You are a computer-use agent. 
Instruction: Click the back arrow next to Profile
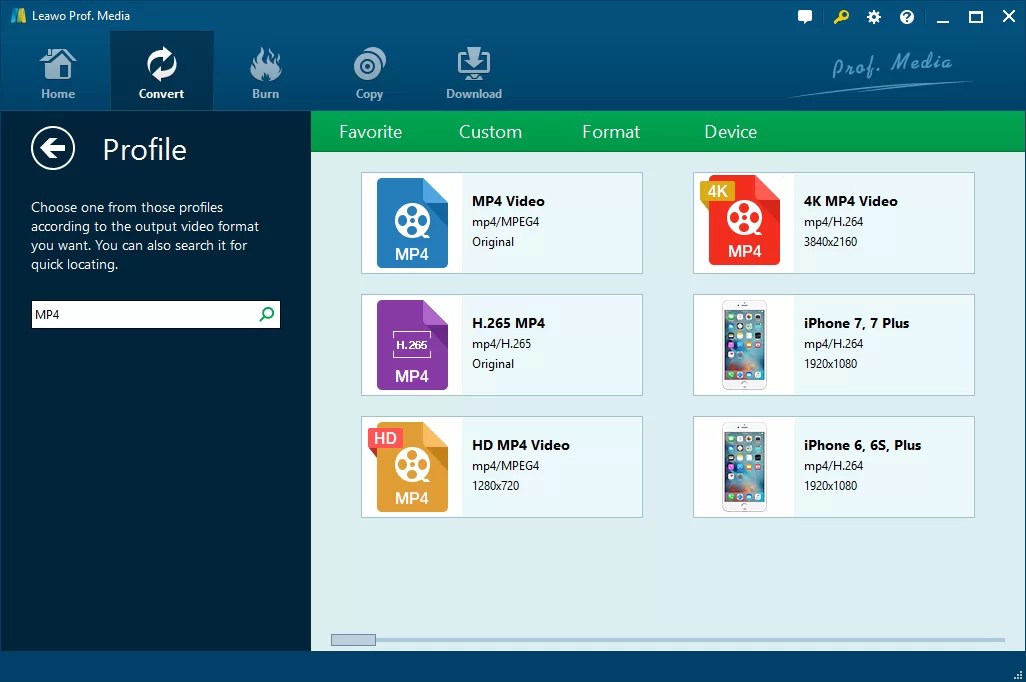coord(53,148)
